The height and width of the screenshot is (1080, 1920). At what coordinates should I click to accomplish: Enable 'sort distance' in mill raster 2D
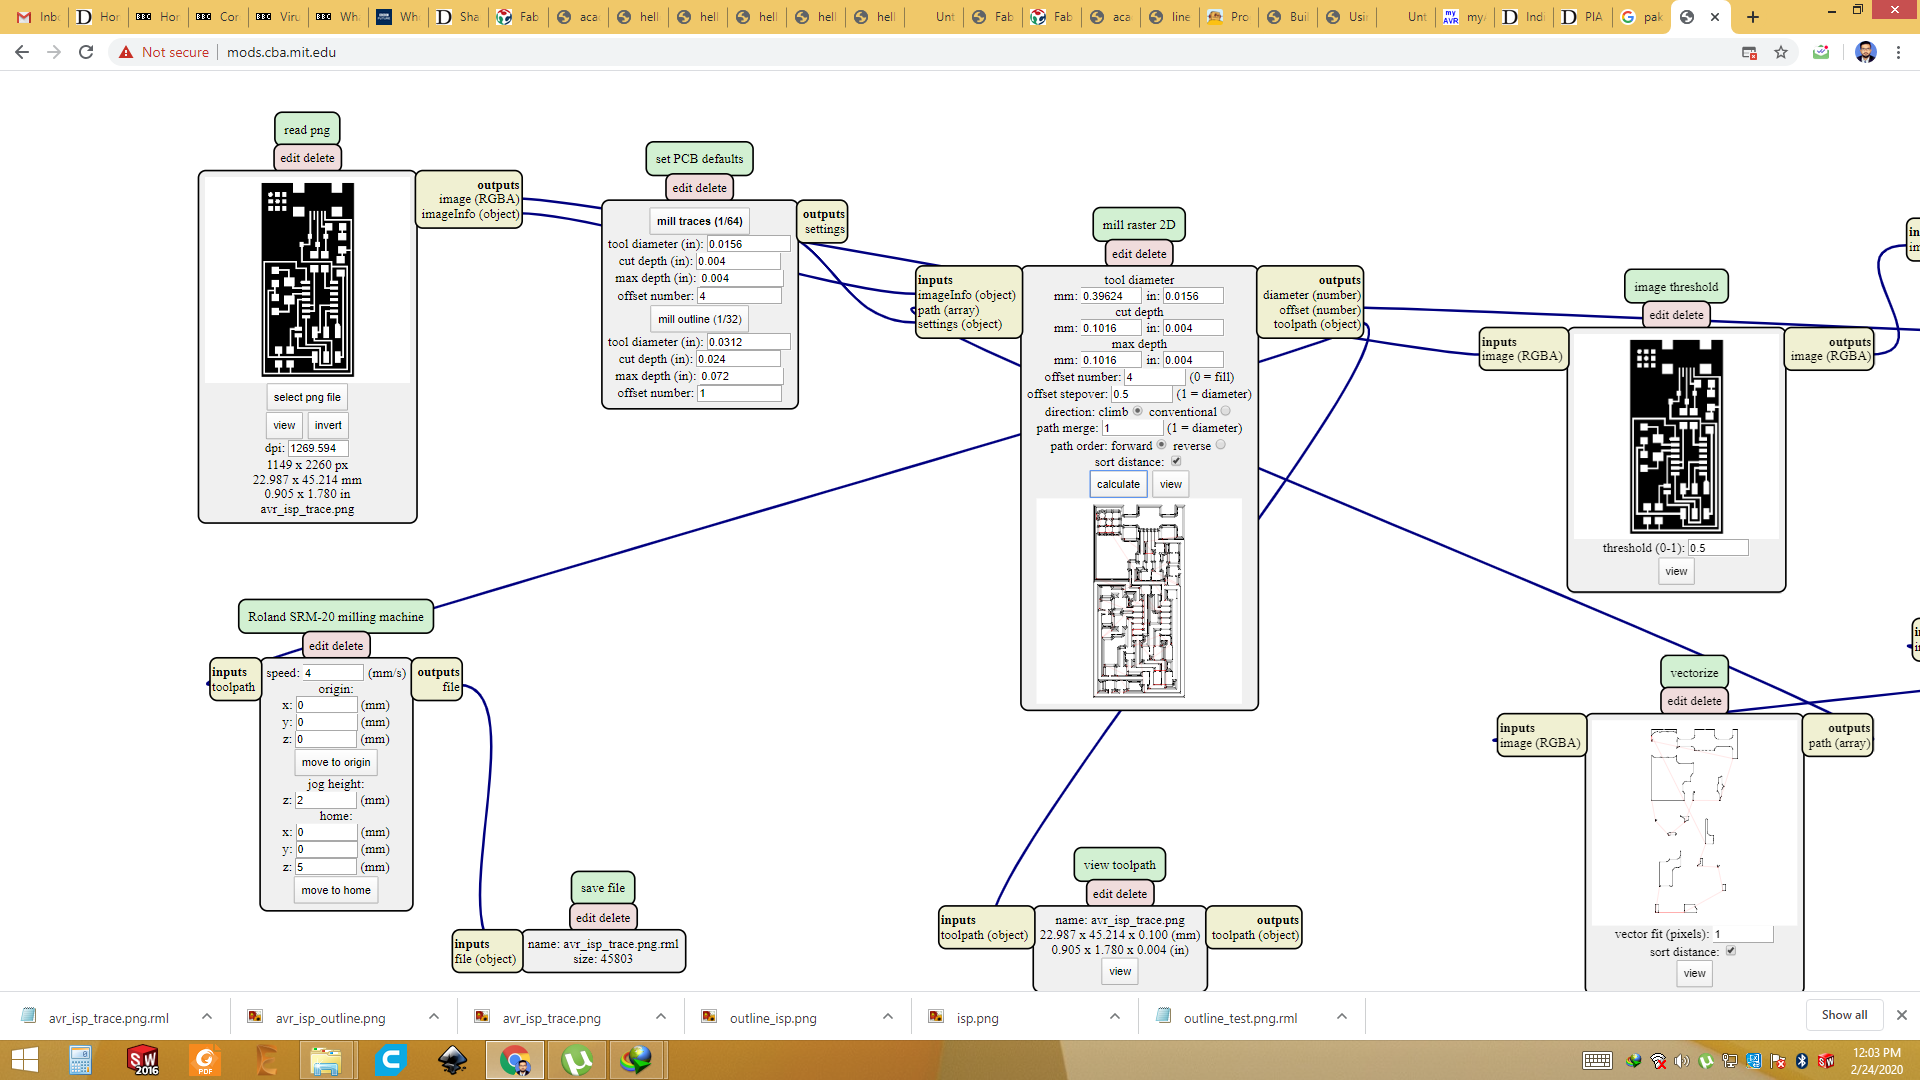[x=1172, y=462]
